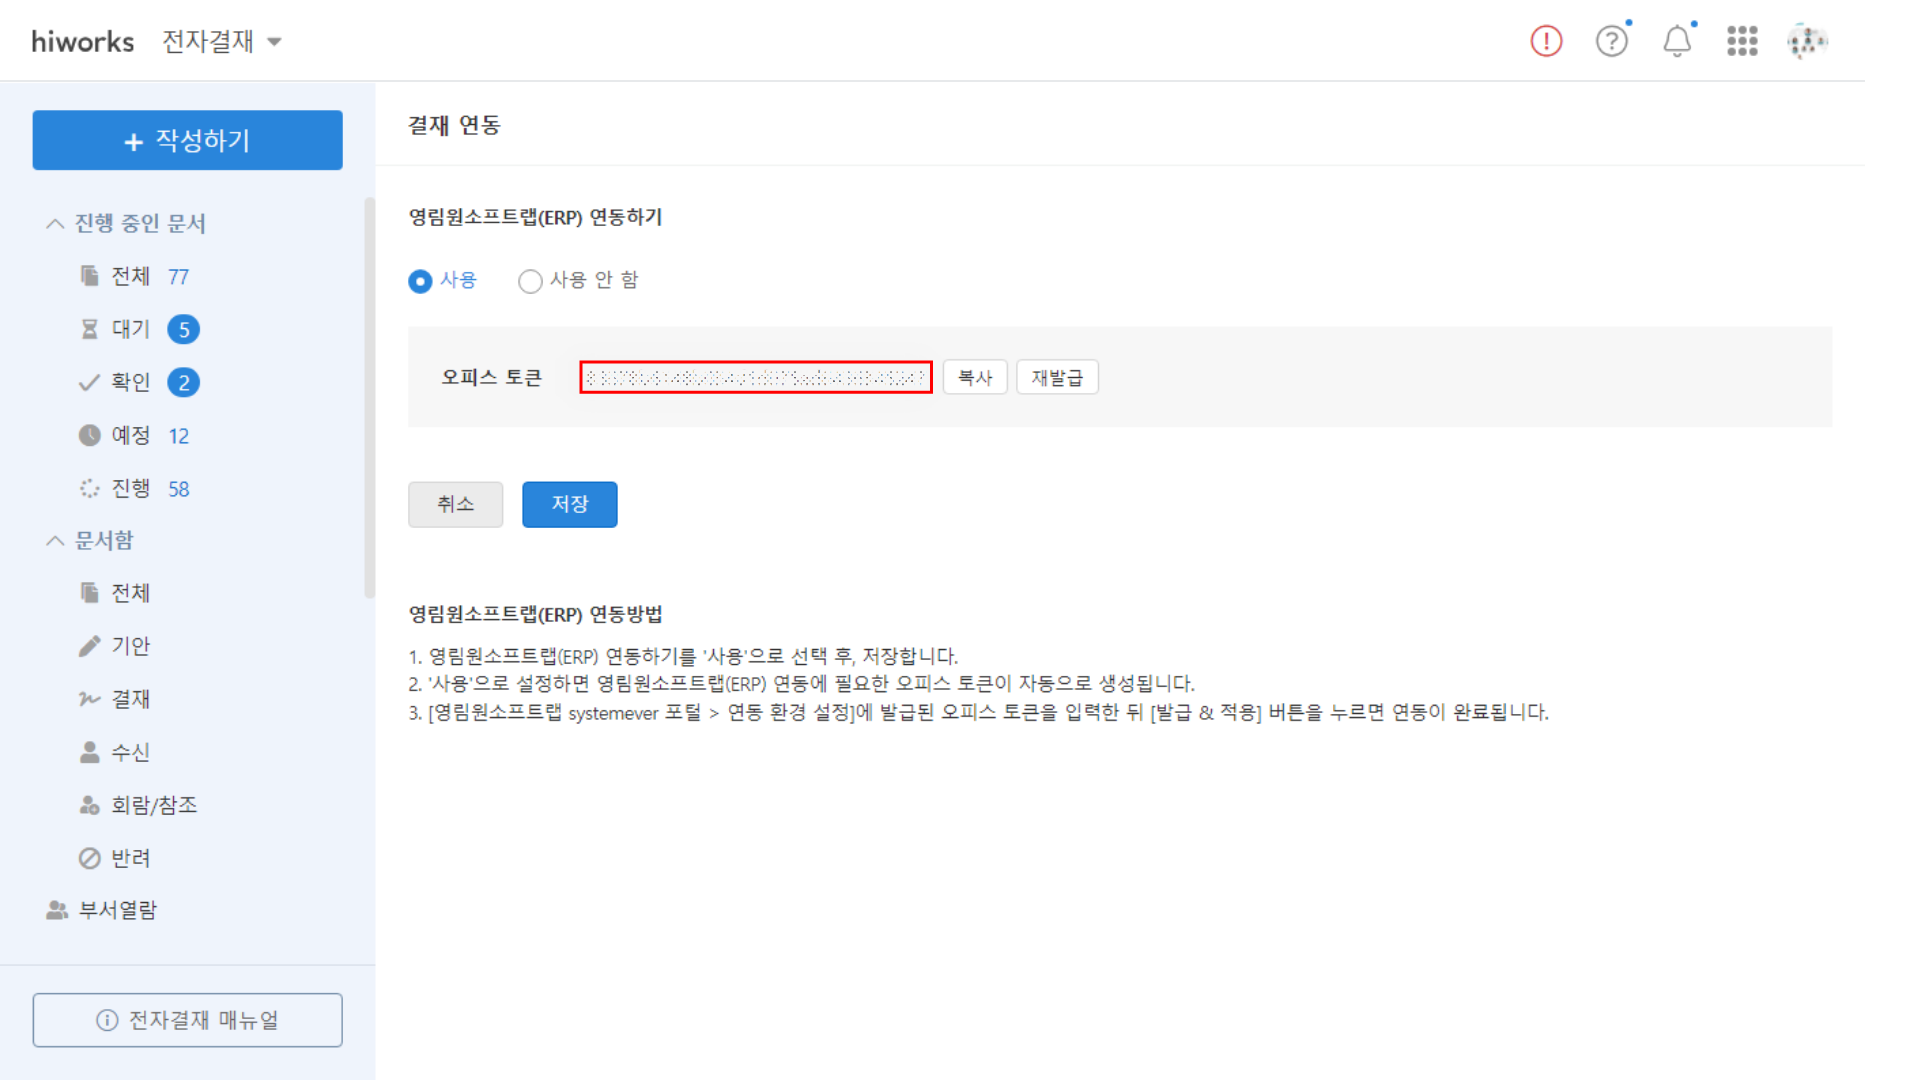This screenshot has width=1920, height=1080.
Task: Click the 진행 count 58
Action: click(x=178, y=488)
